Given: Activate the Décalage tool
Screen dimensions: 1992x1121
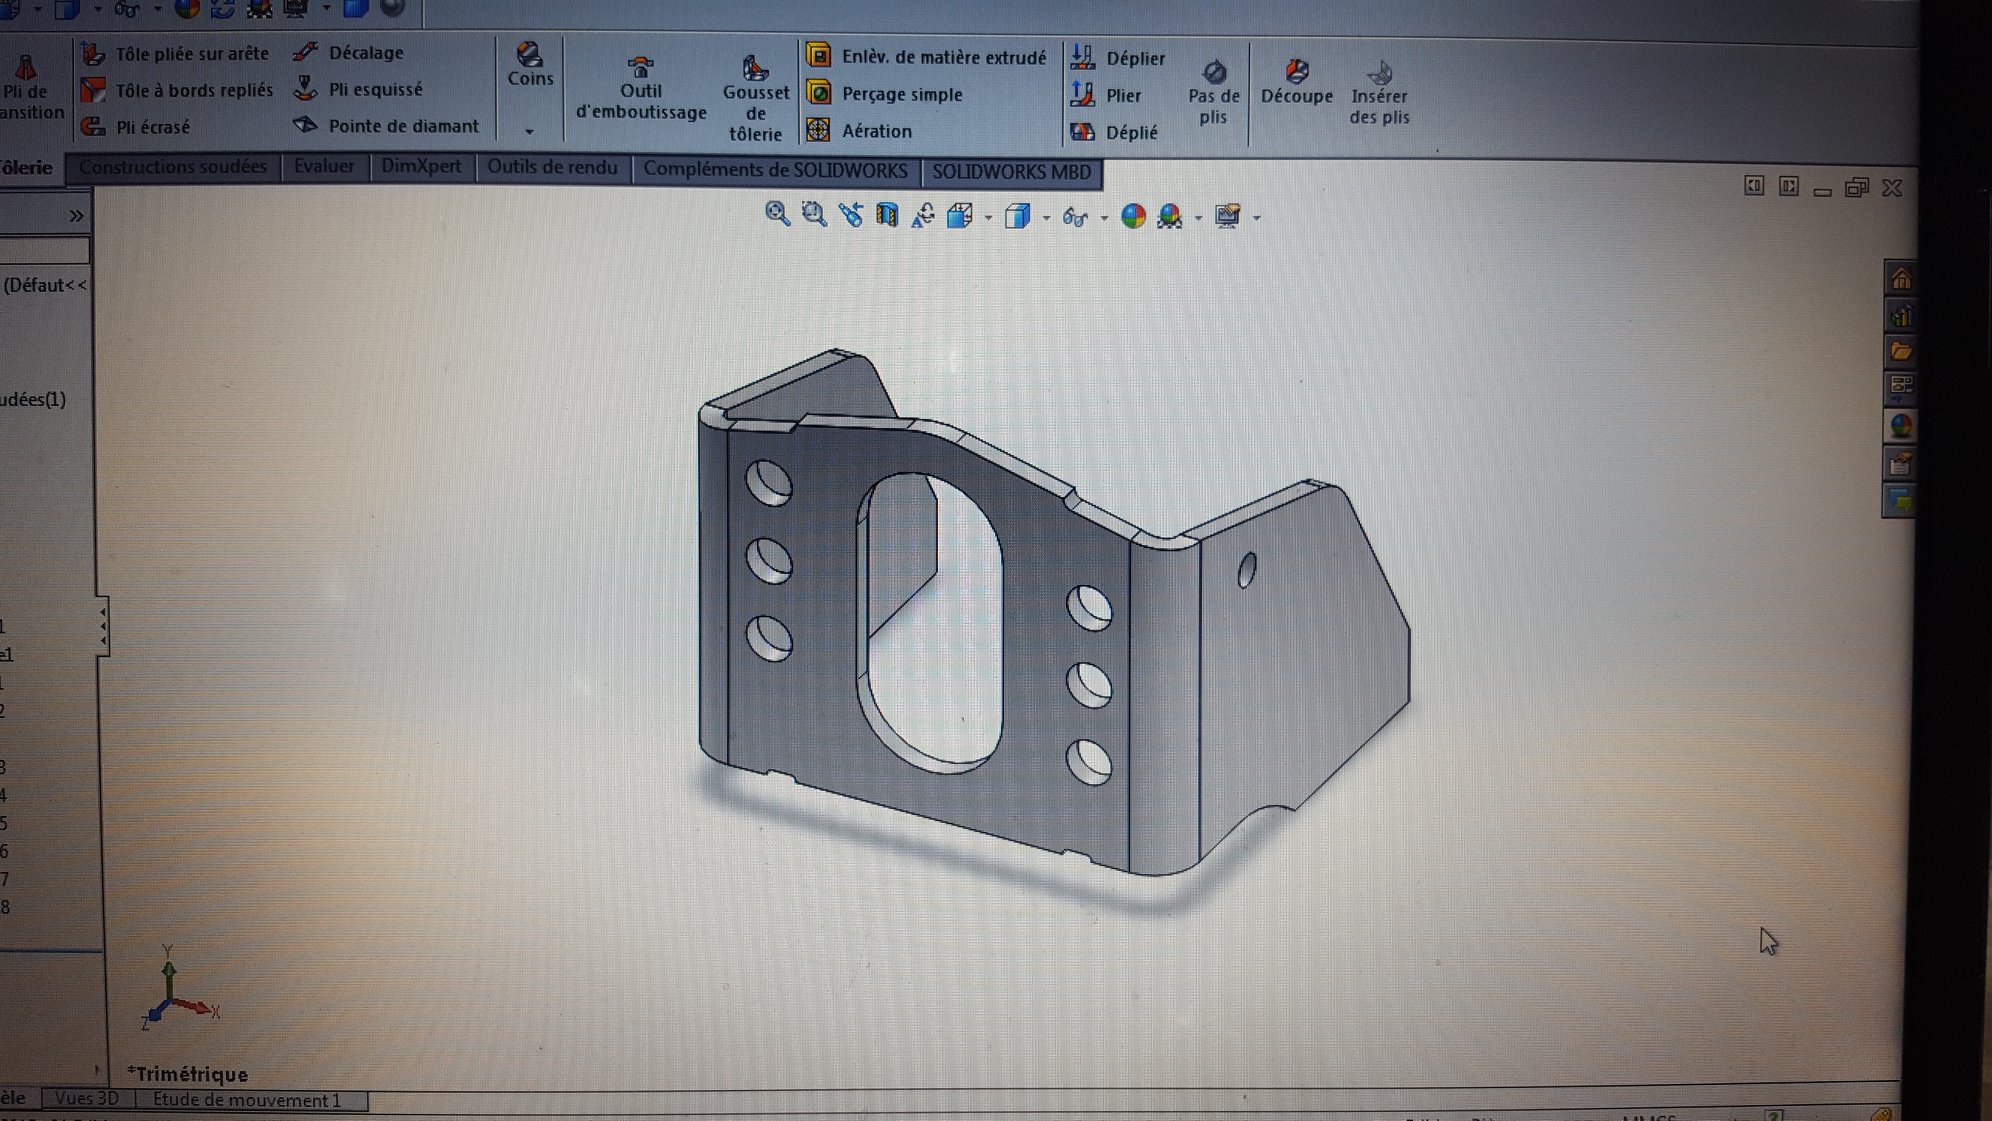Looking at the screenshot, I should 349,52.
